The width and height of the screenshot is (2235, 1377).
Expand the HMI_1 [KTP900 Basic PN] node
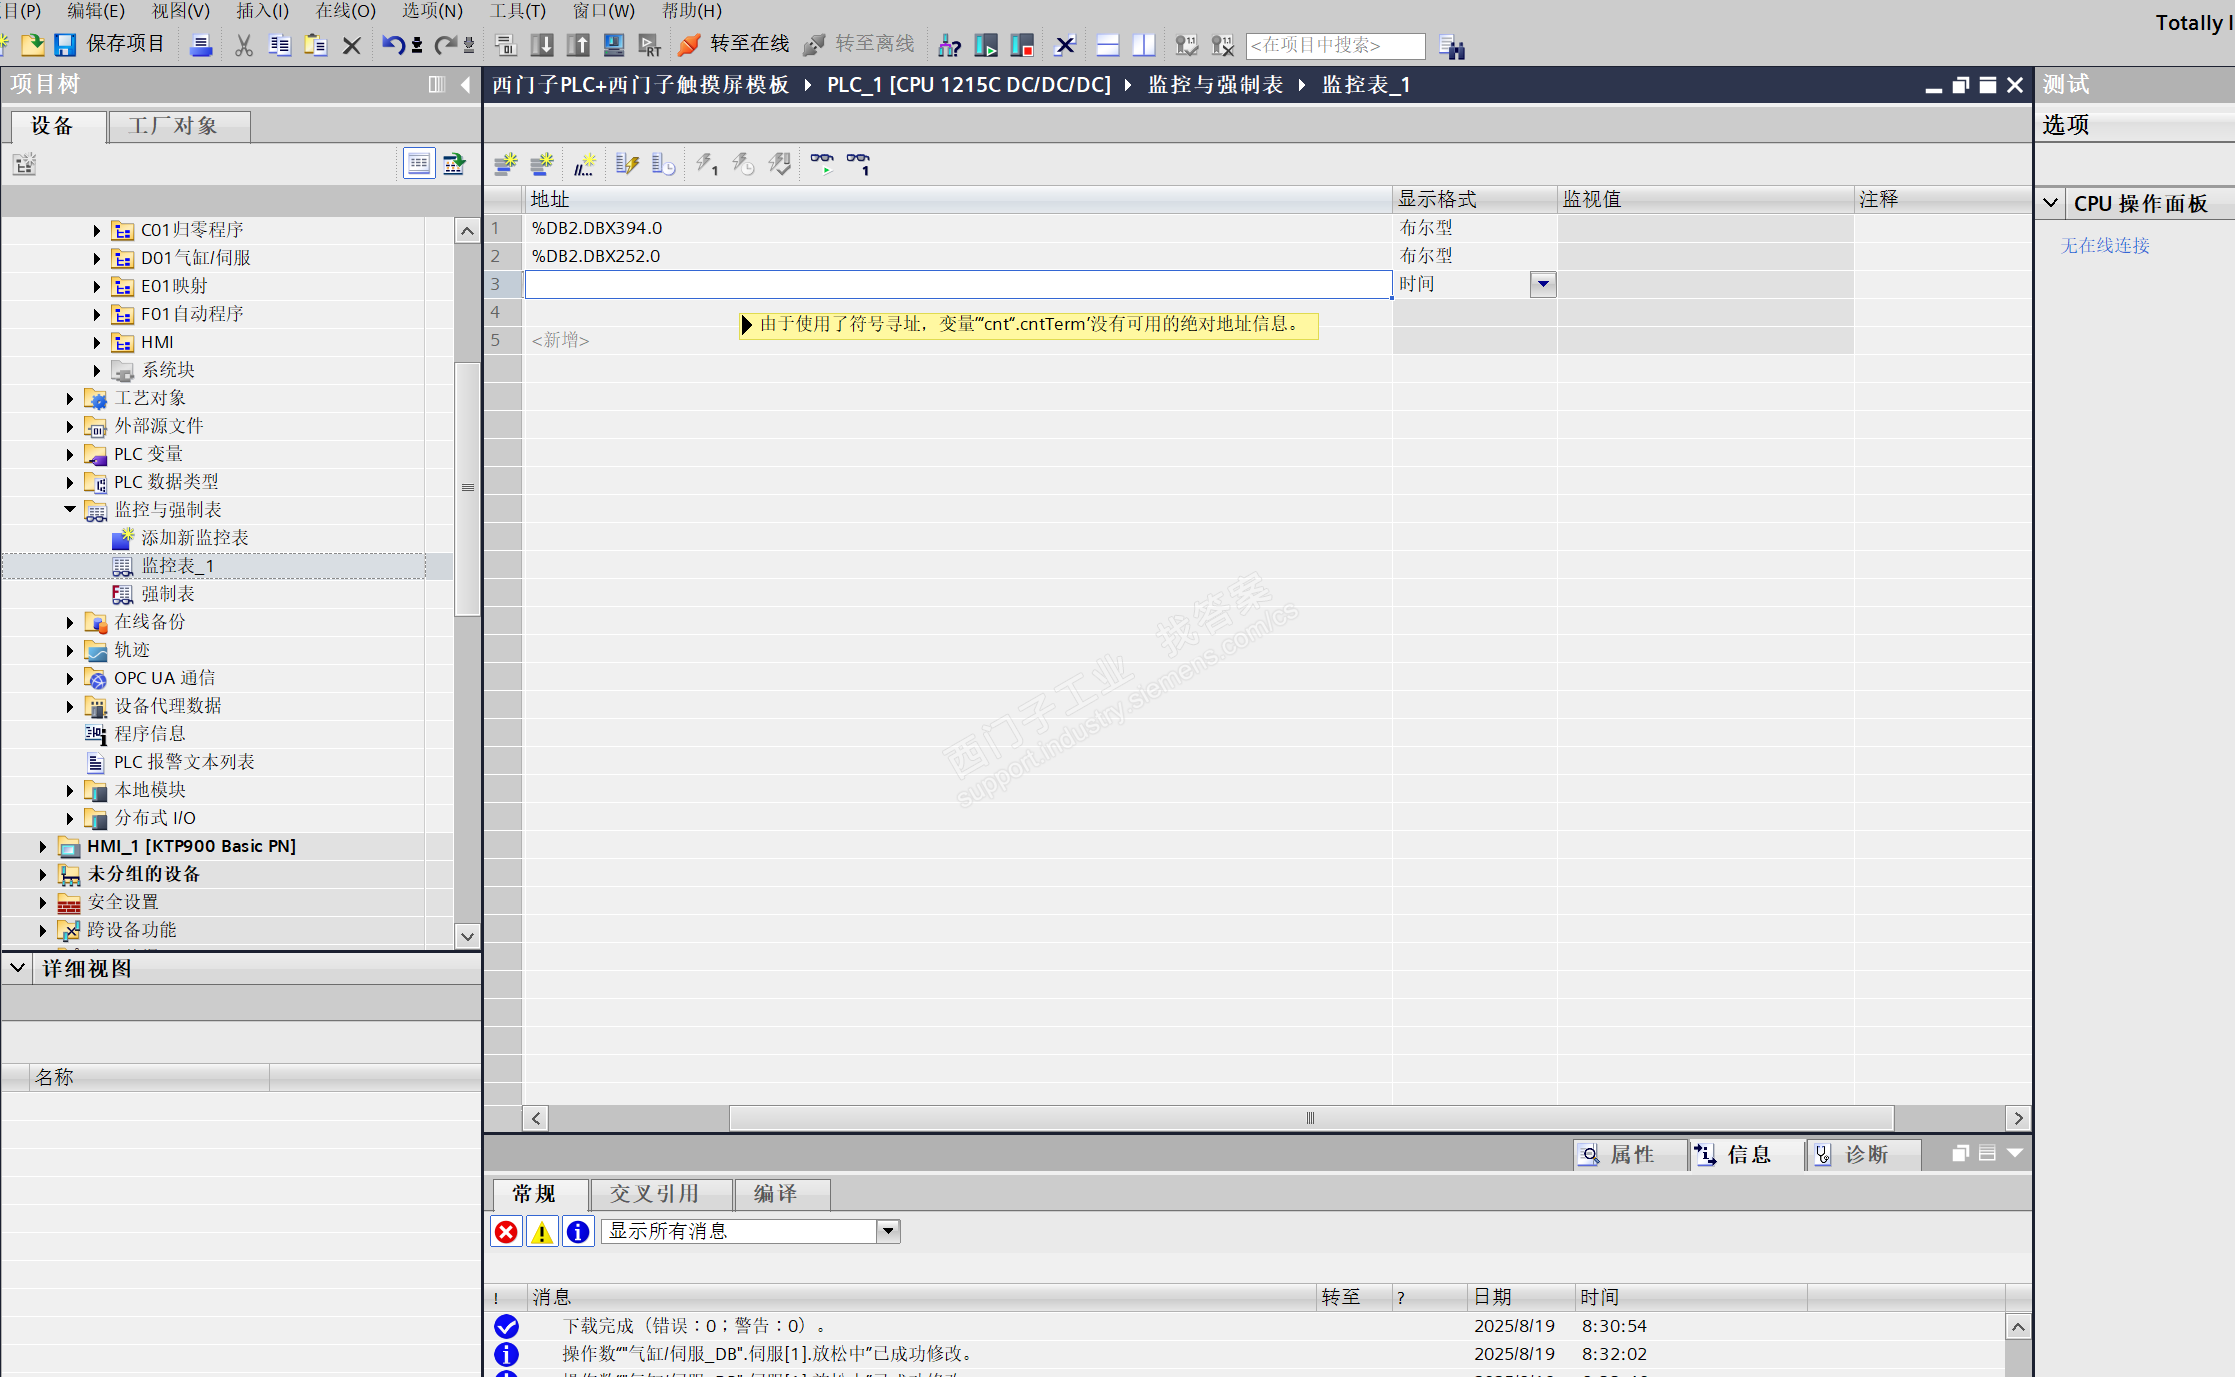[43, 846]
